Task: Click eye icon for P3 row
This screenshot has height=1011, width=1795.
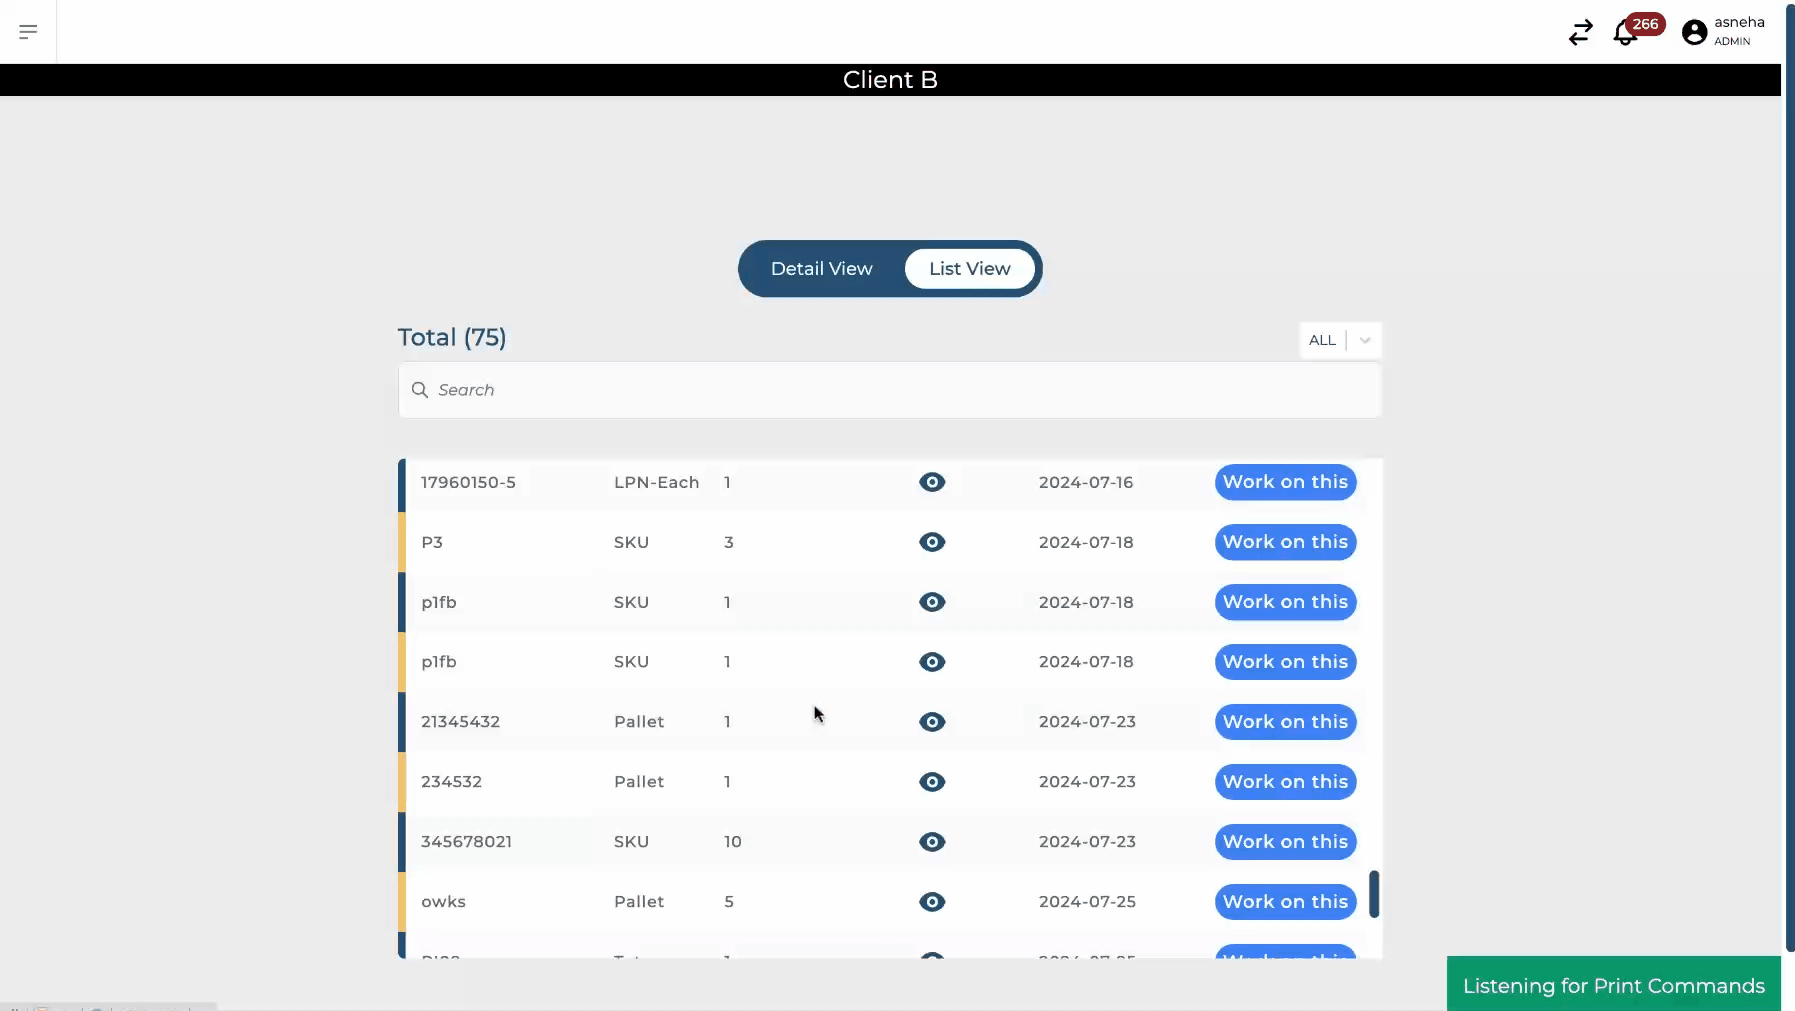Action: [932, 542]
